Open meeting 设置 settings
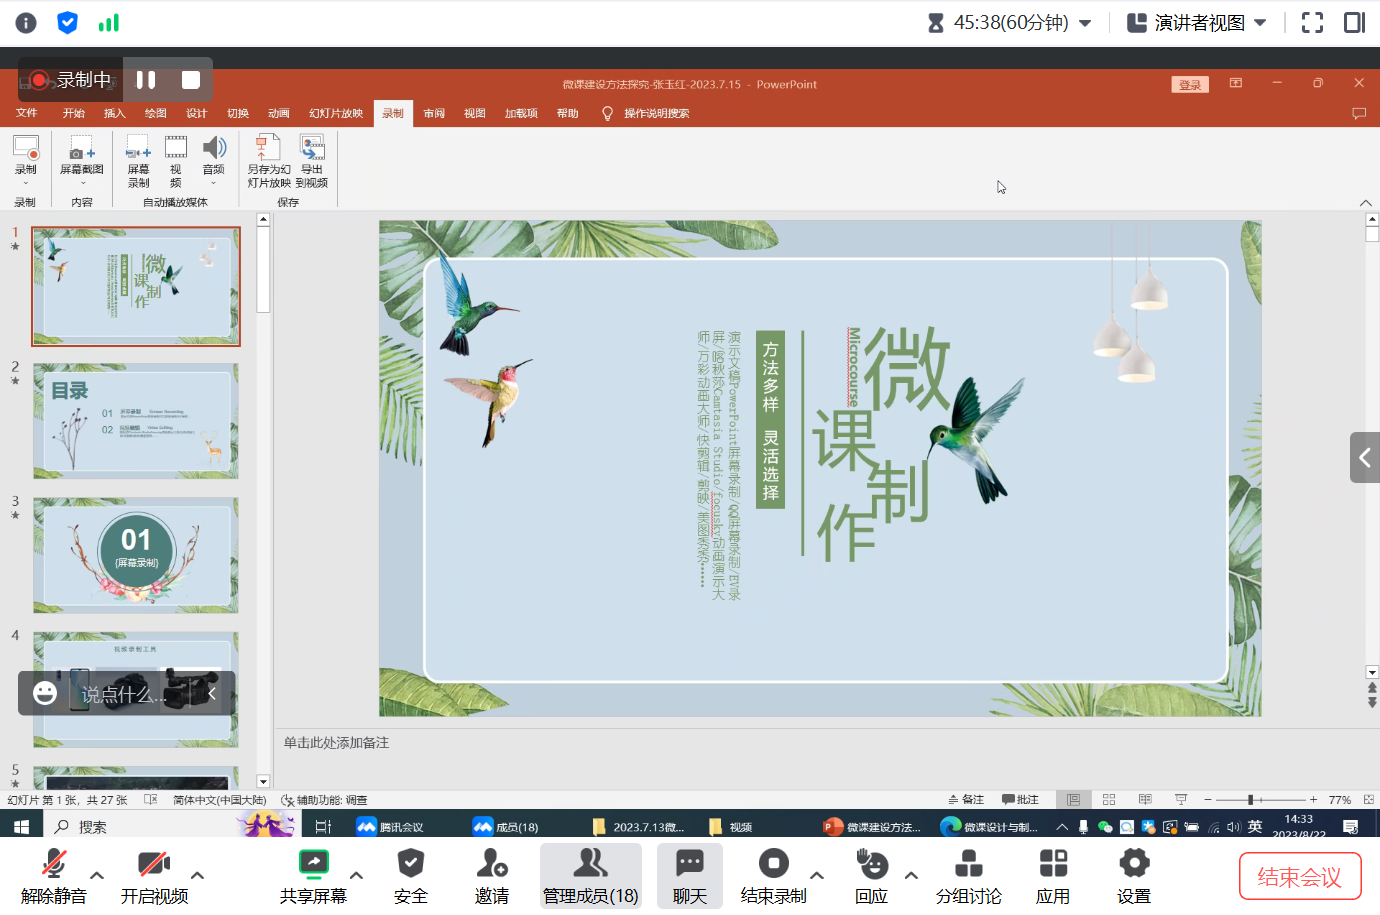This screenshot has height=915, width=1380. [x=1134, y=876]
